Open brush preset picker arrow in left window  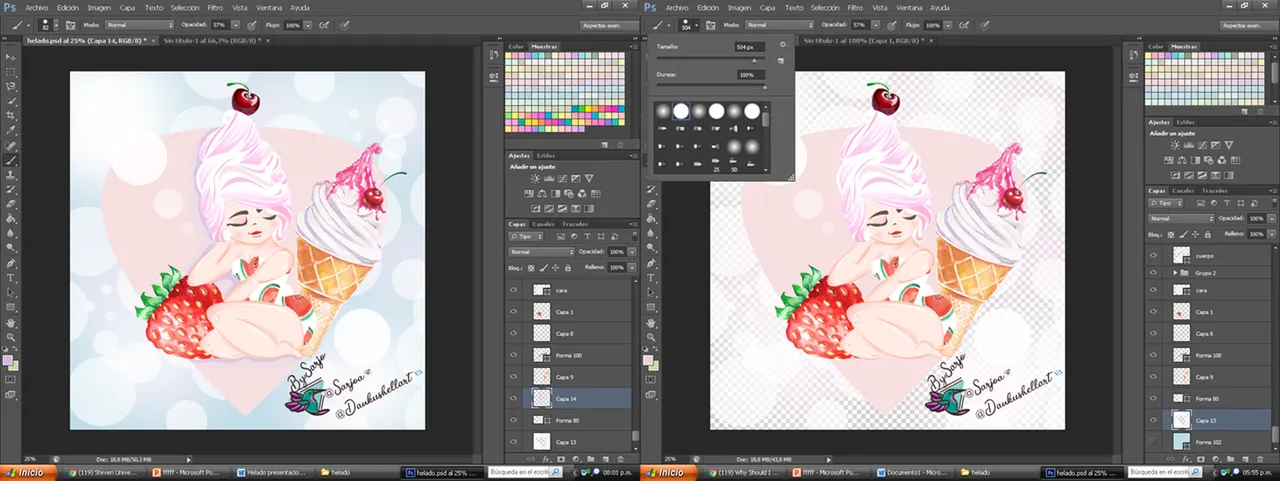(x=57, y=23)
